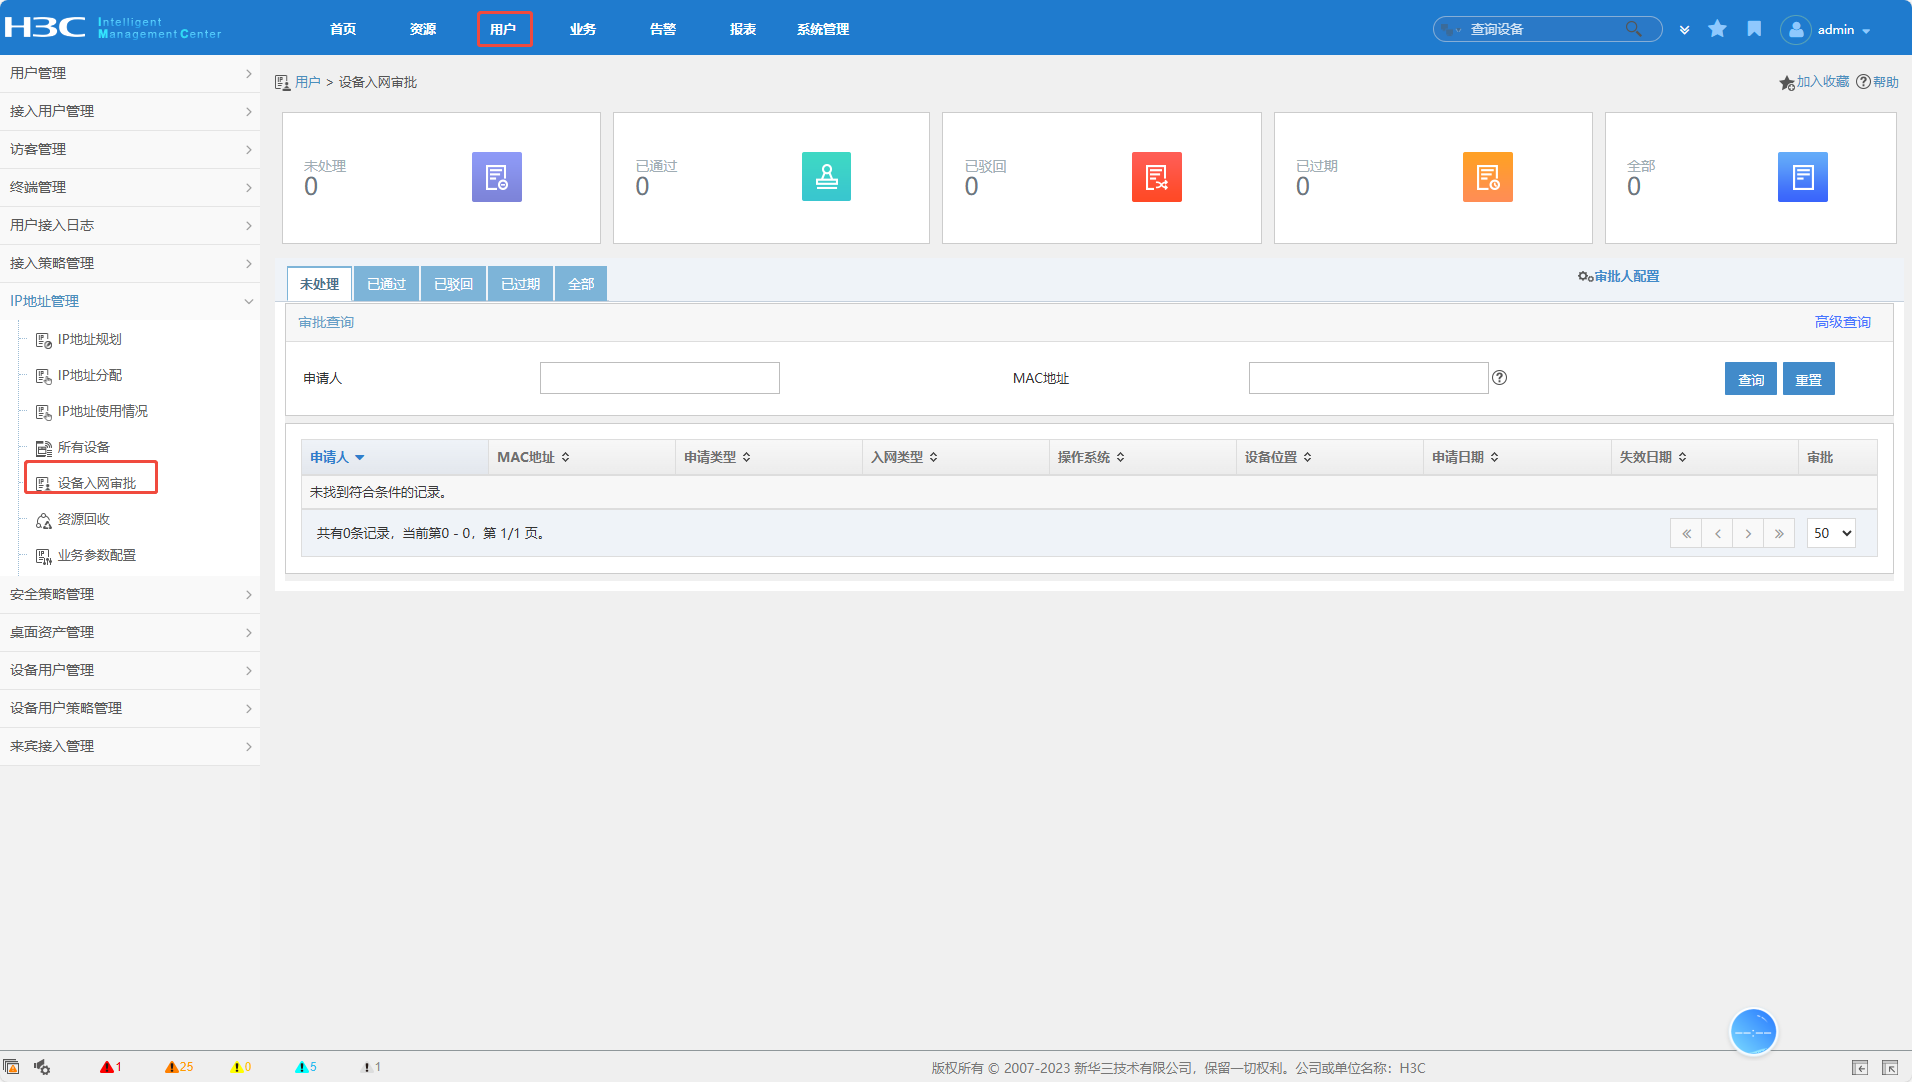
Task: Go to previous page of results
Action: [x=1717, y=533]
